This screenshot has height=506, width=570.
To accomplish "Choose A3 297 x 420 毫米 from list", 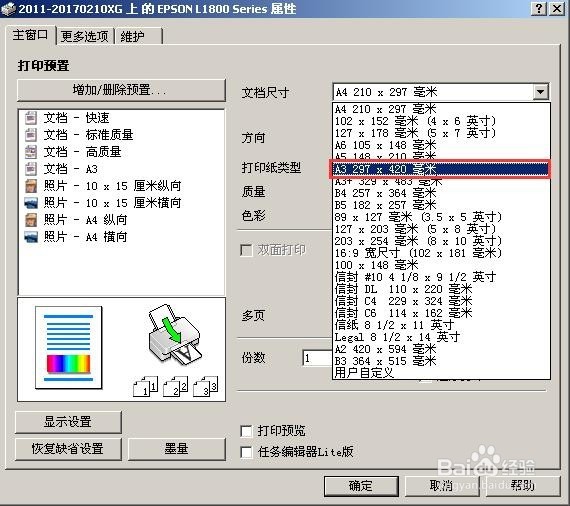I will pos(440,169).
